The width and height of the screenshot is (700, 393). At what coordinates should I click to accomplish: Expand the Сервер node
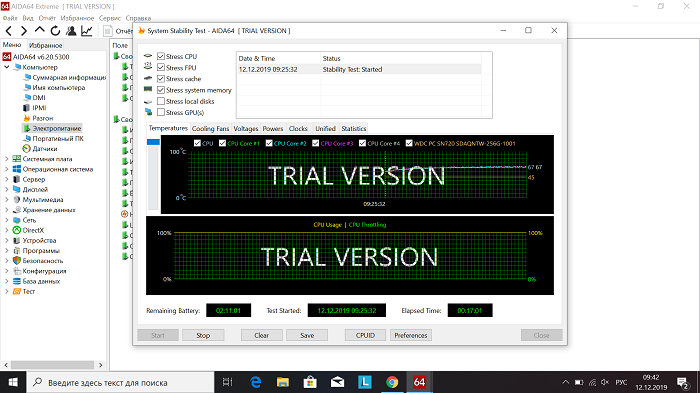point(7,179)
